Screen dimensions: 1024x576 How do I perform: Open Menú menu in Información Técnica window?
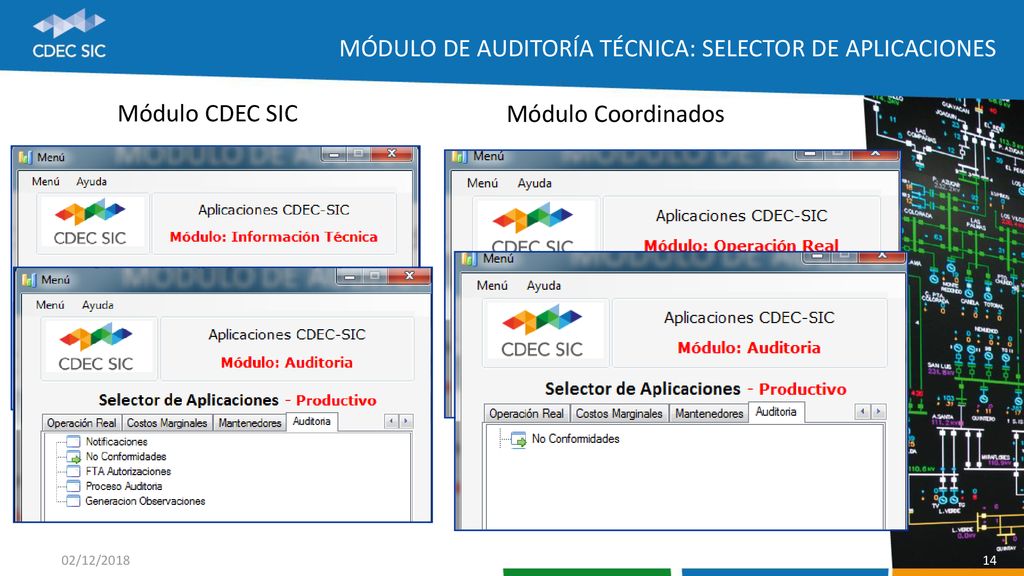point(46,182)
